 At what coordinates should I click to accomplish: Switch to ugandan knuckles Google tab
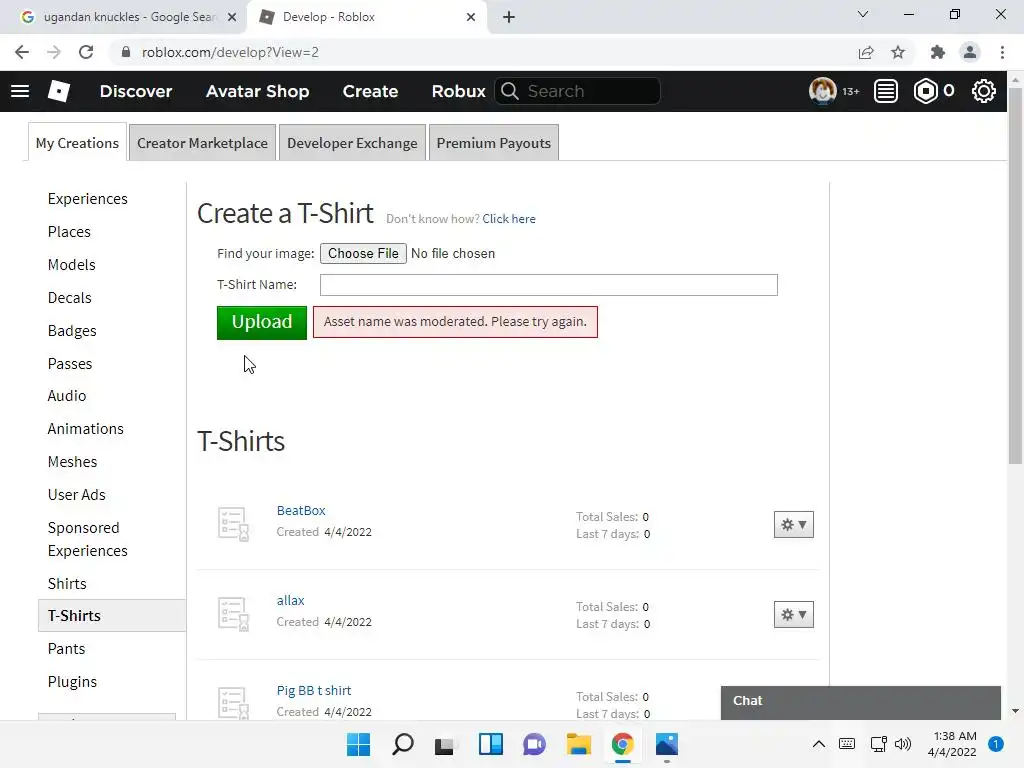point(124,17)
